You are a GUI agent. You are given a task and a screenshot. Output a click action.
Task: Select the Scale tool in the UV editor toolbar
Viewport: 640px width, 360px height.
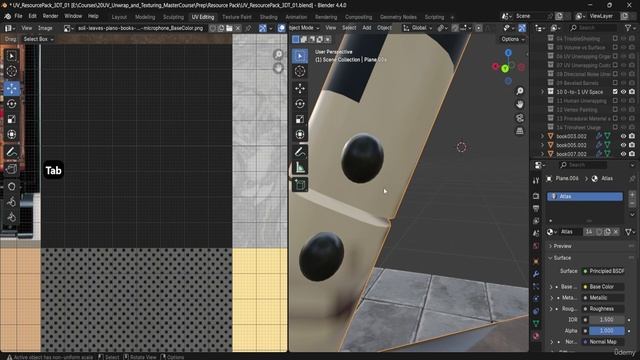(11, 119)
